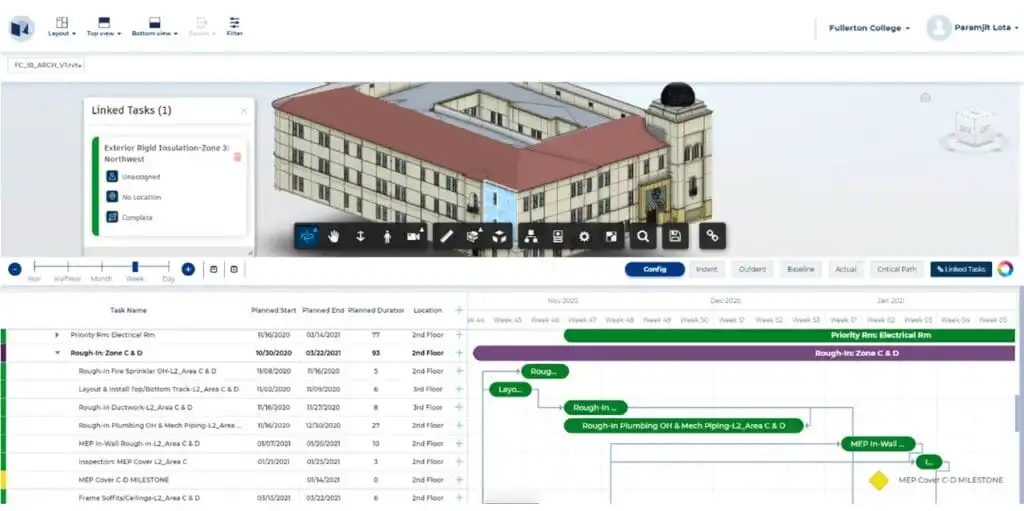Toggle the Actual schedule view
1024x511 pixels.
[x=846, y=269]
